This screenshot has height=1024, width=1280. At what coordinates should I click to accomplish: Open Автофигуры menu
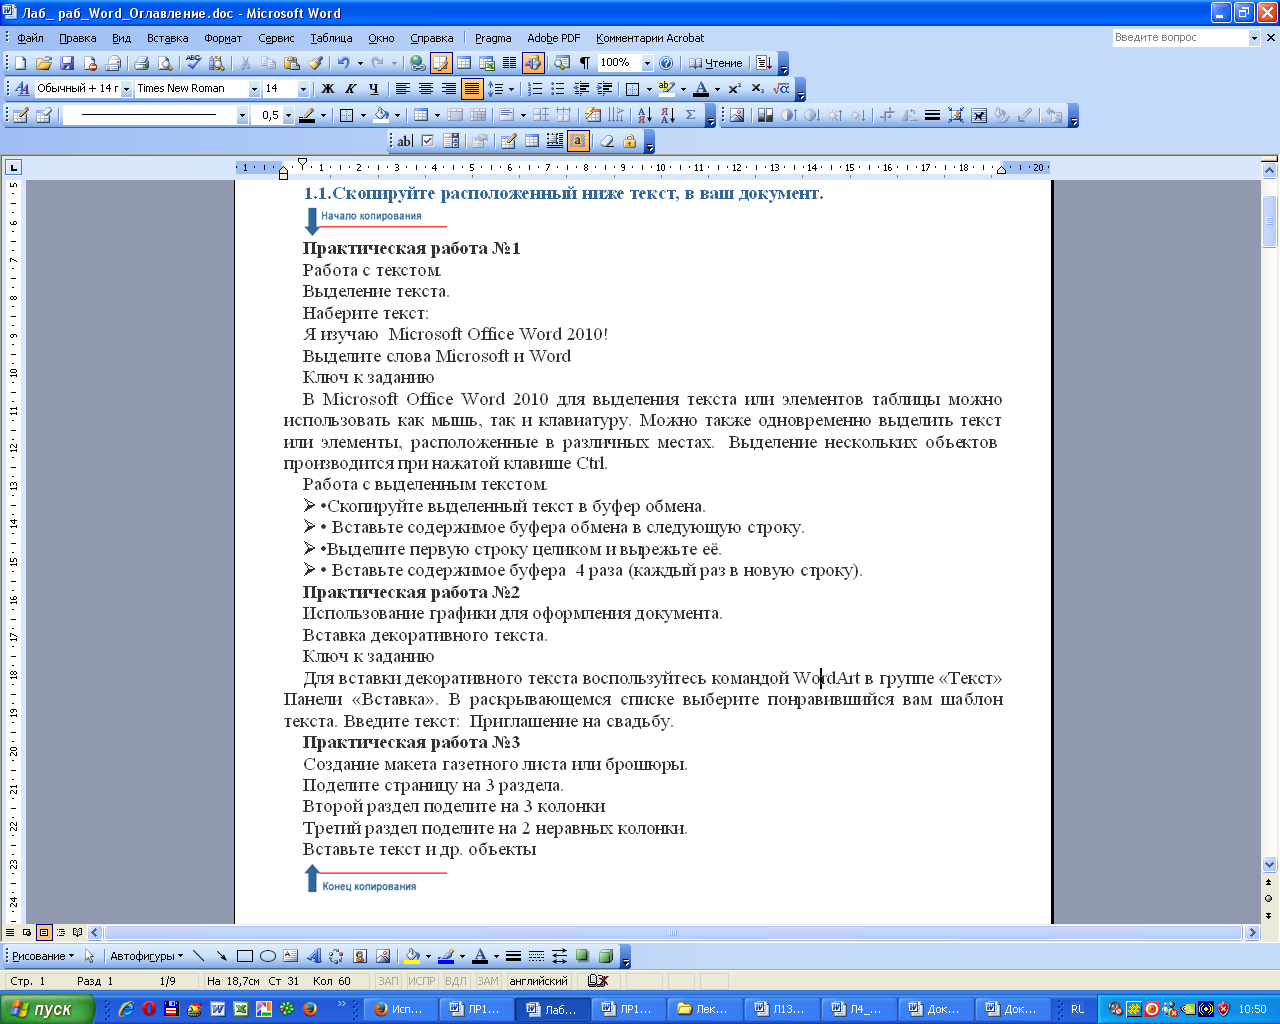pyautogui.click(x=146, y=956)
